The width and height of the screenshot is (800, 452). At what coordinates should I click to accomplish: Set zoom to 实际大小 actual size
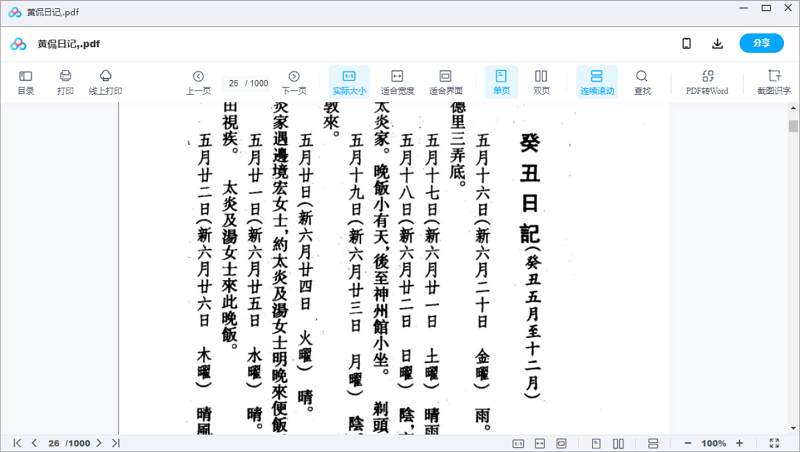click(x=349, y=82)
